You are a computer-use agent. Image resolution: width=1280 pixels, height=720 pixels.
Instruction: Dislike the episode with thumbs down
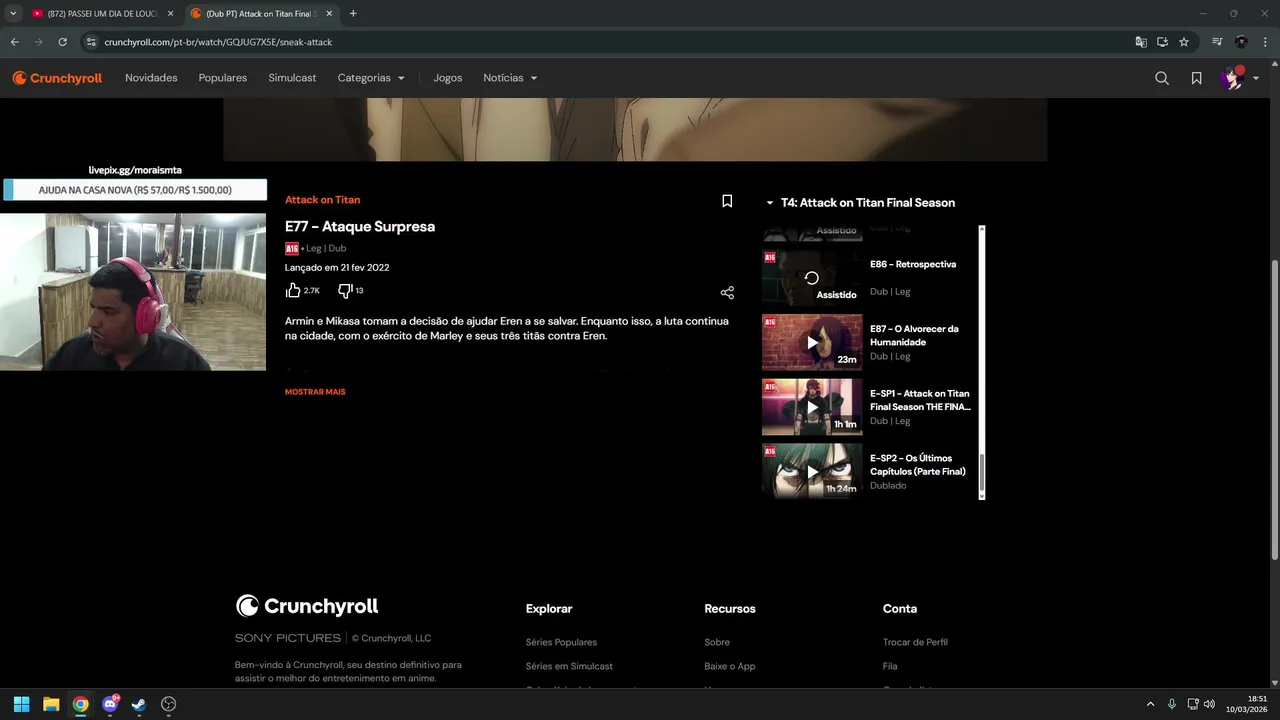click(x=345, y=290)
